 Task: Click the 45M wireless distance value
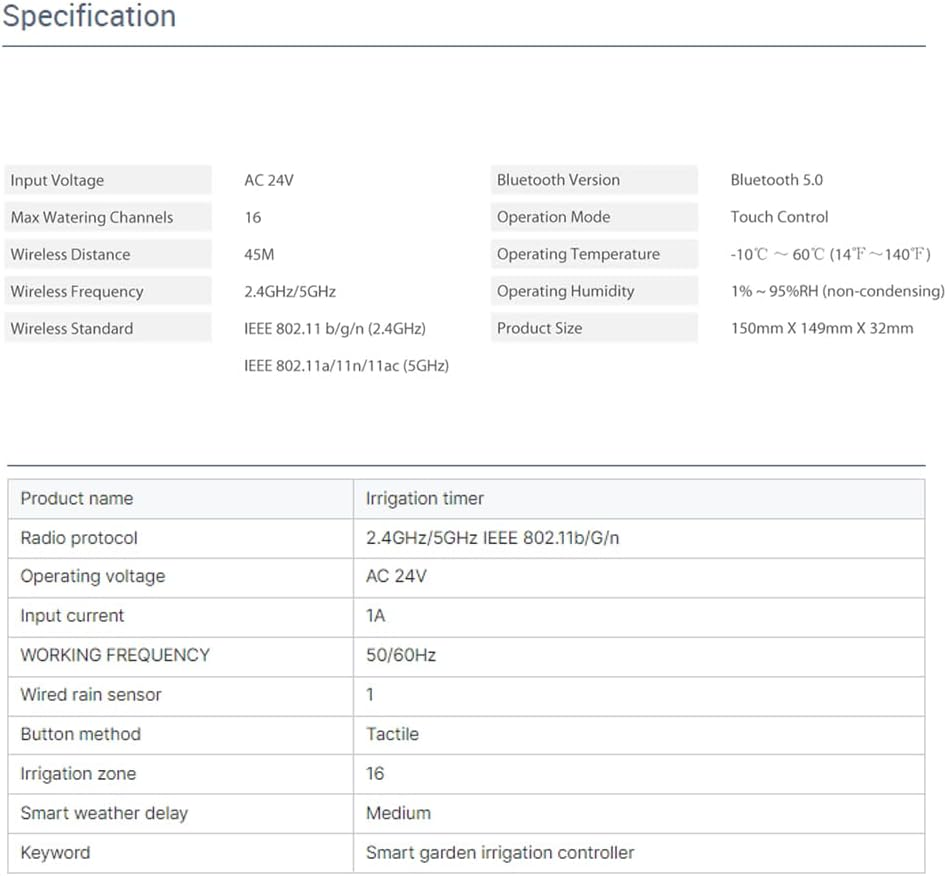pos(258,255)
